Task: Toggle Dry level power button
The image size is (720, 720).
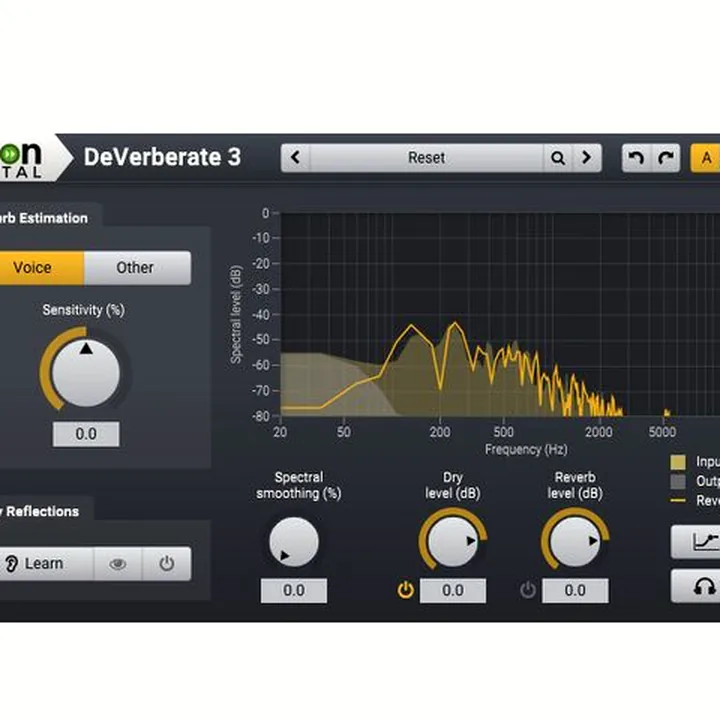Action: (405, 590)
